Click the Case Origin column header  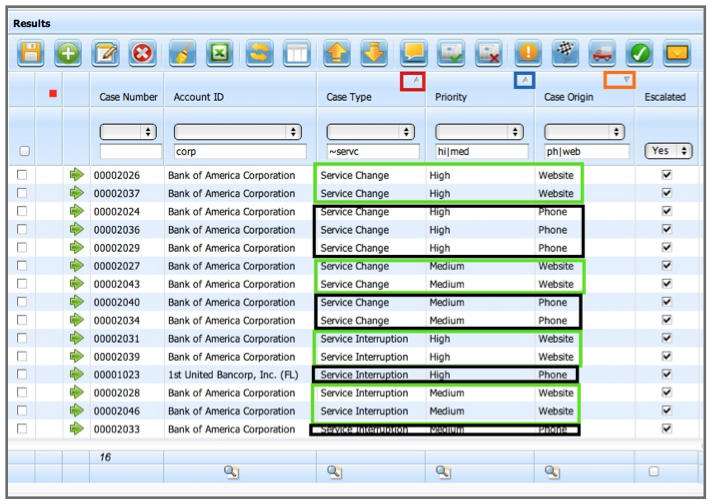(568, 97)
